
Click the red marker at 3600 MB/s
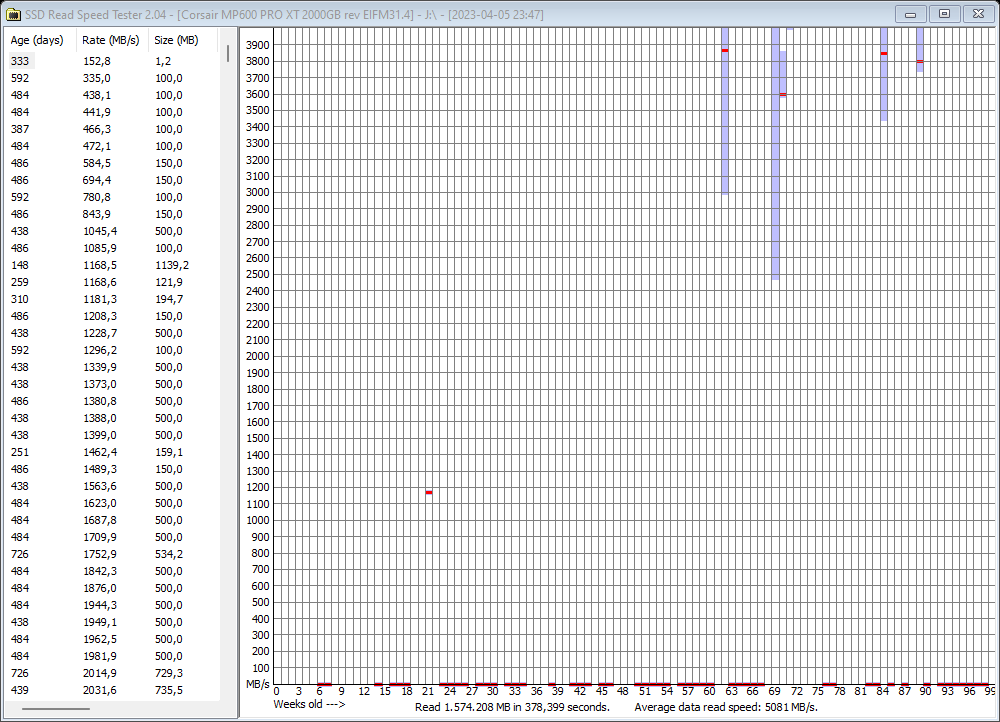[x=783, y=94]
